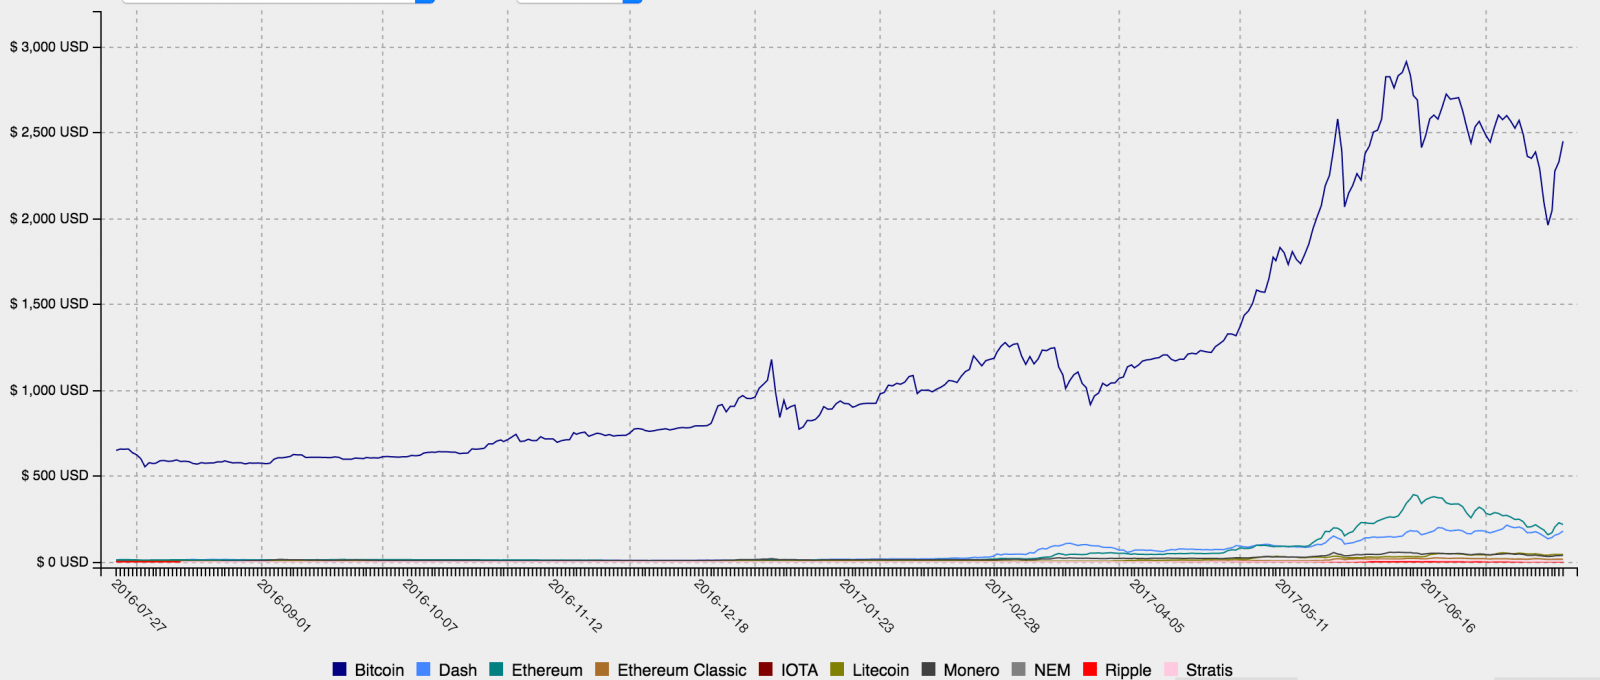1600x680 pixels.
Task: Select the Monero legend label
Action: (x=971, y=670)
